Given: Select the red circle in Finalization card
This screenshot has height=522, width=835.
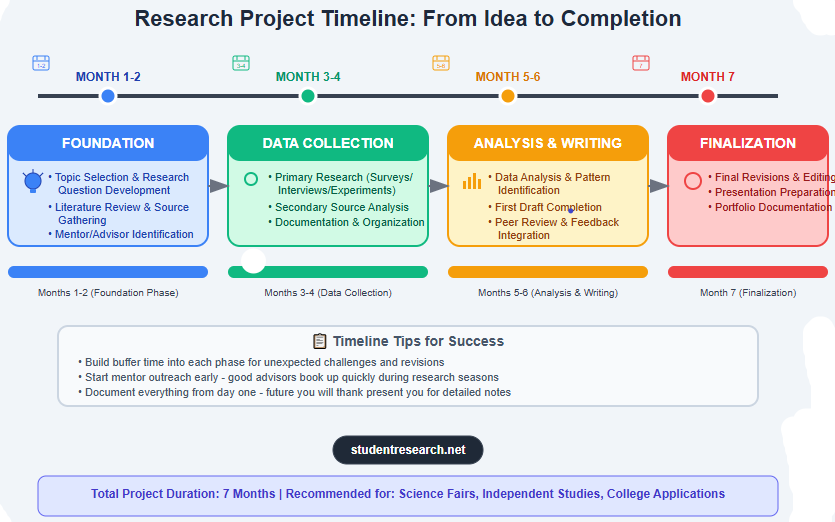Looking at the screenshot, I should point(692,181).
